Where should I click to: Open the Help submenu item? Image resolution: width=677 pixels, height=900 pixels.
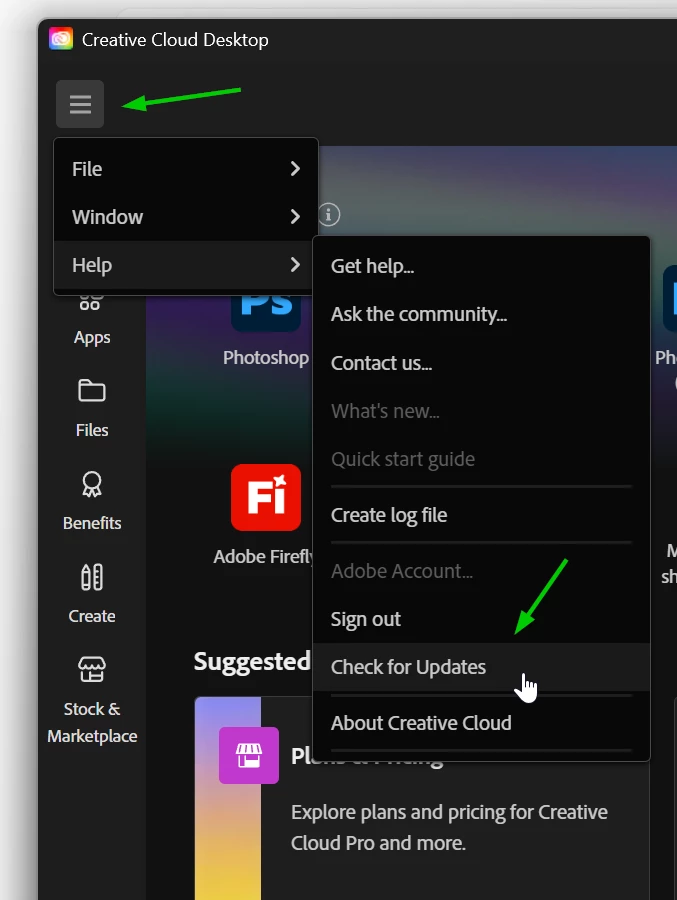(x=185, y=265)
